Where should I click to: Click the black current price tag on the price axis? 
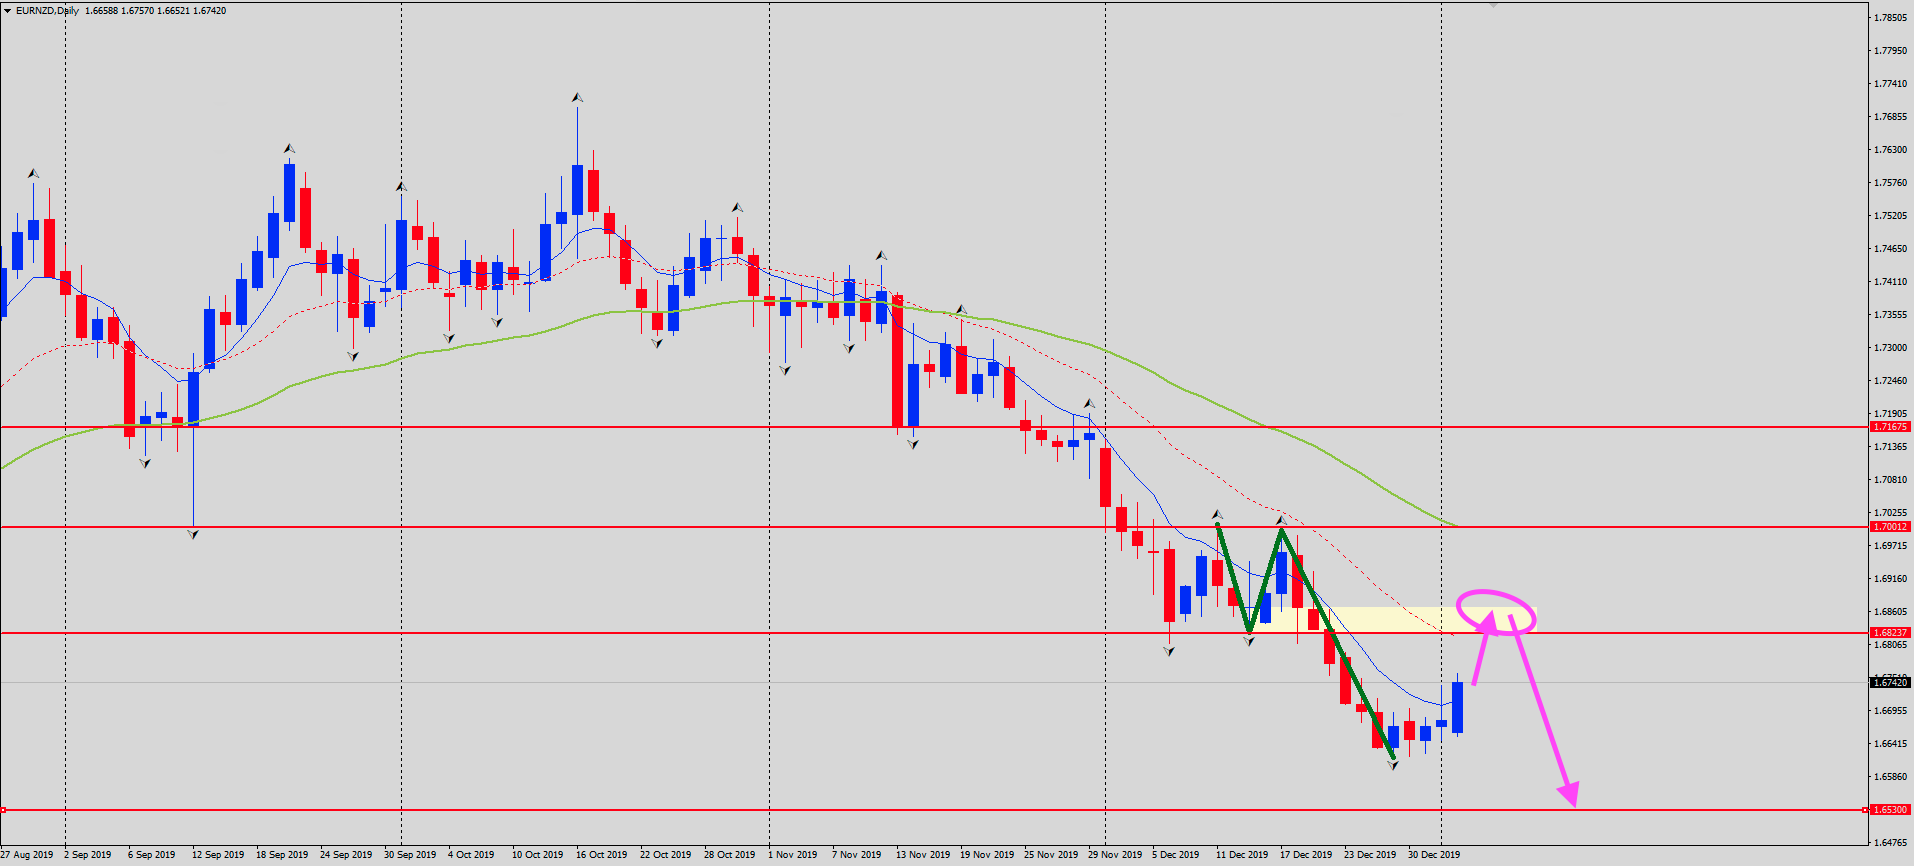click(x=1890, y=683)
